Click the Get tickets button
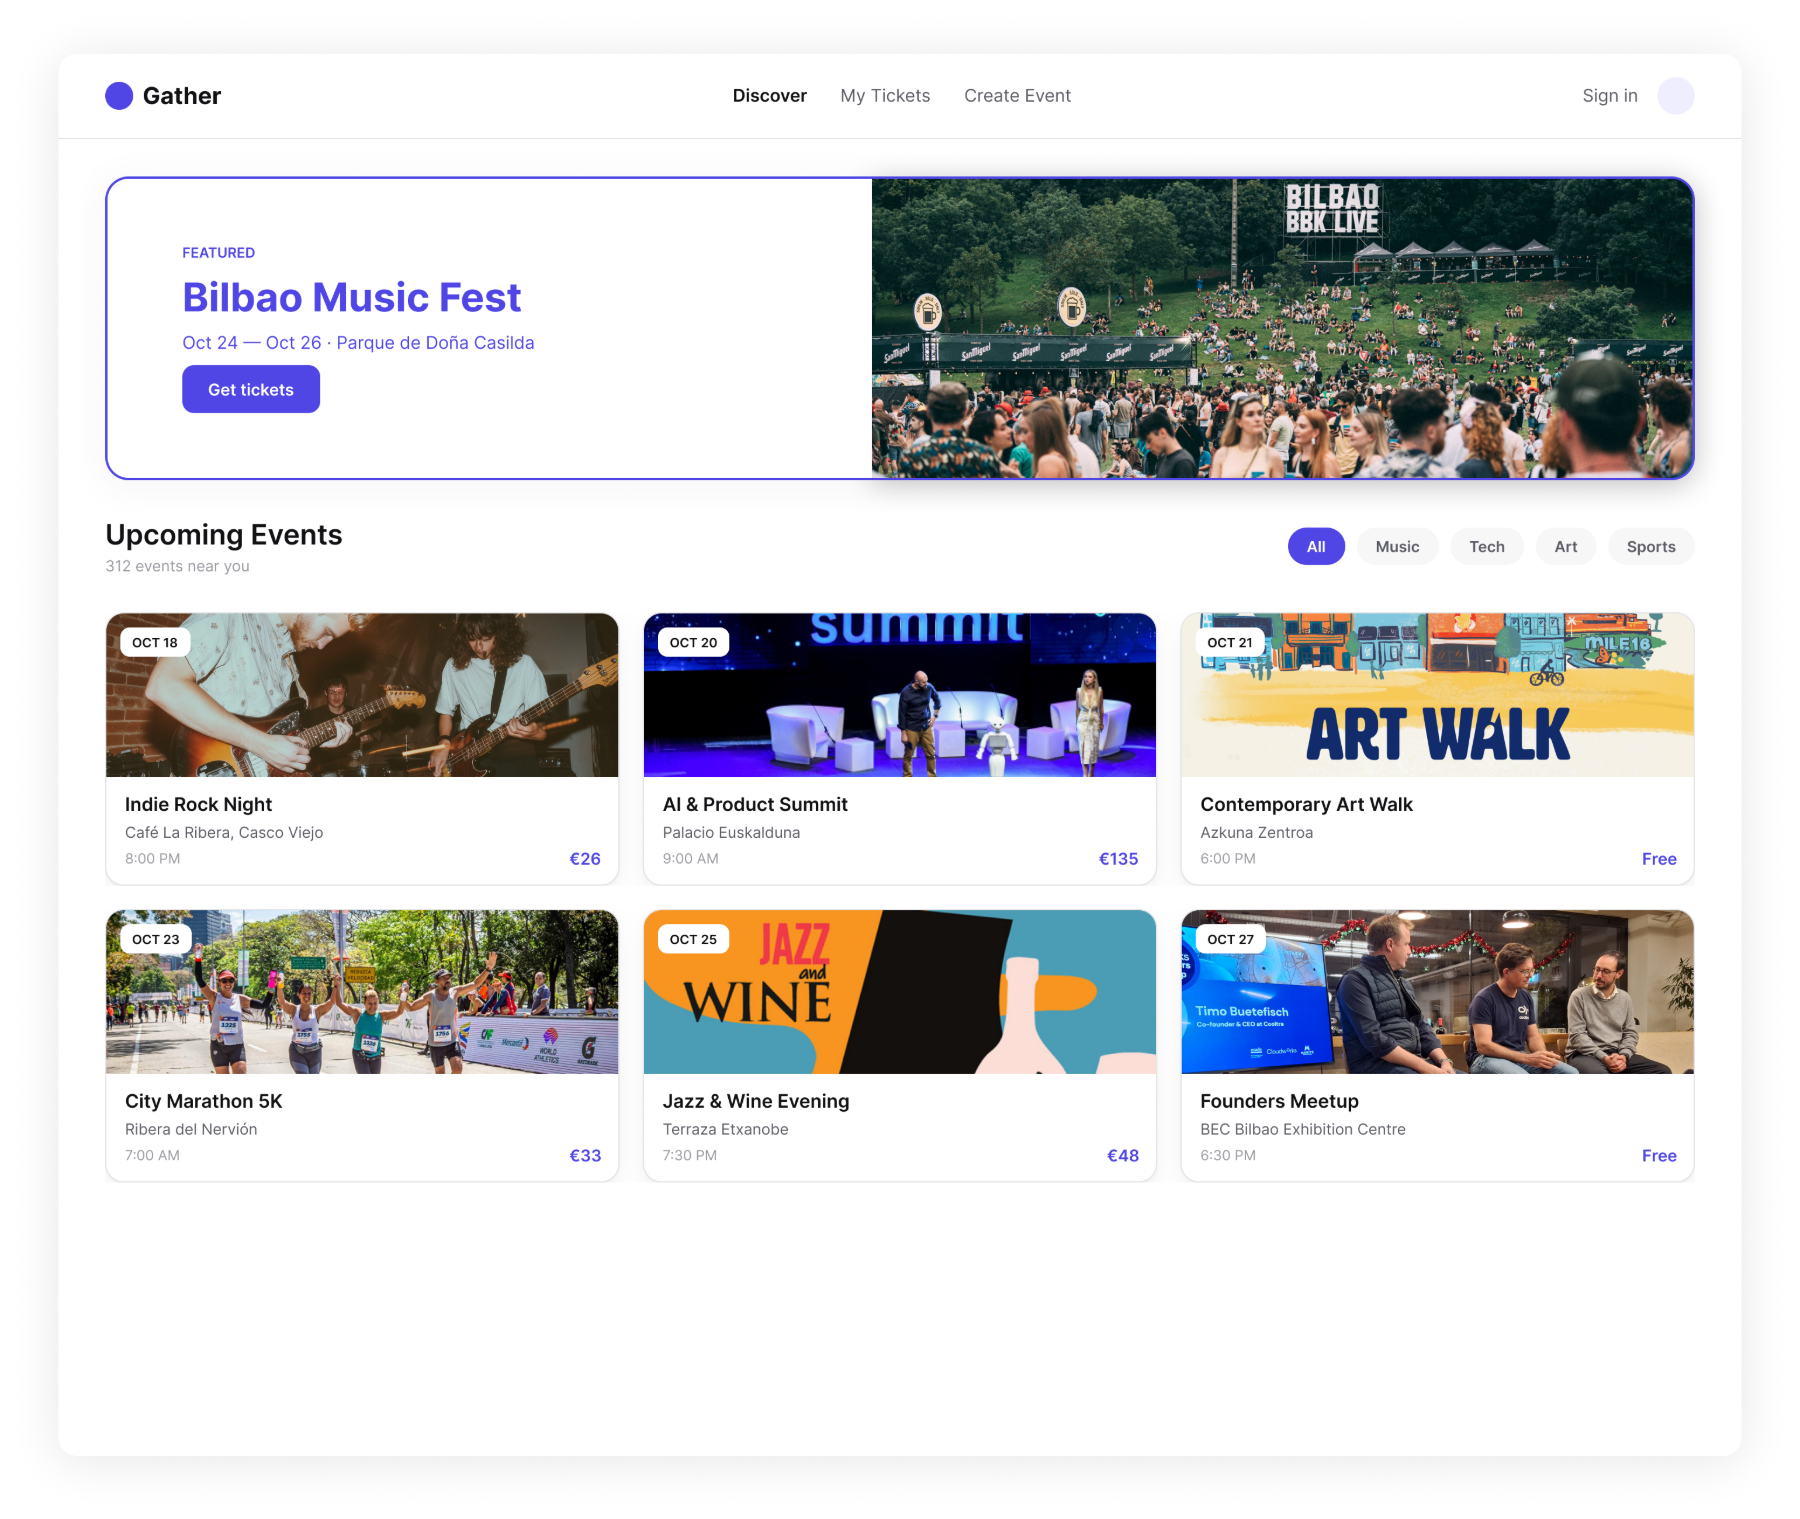 pos(251,389)
